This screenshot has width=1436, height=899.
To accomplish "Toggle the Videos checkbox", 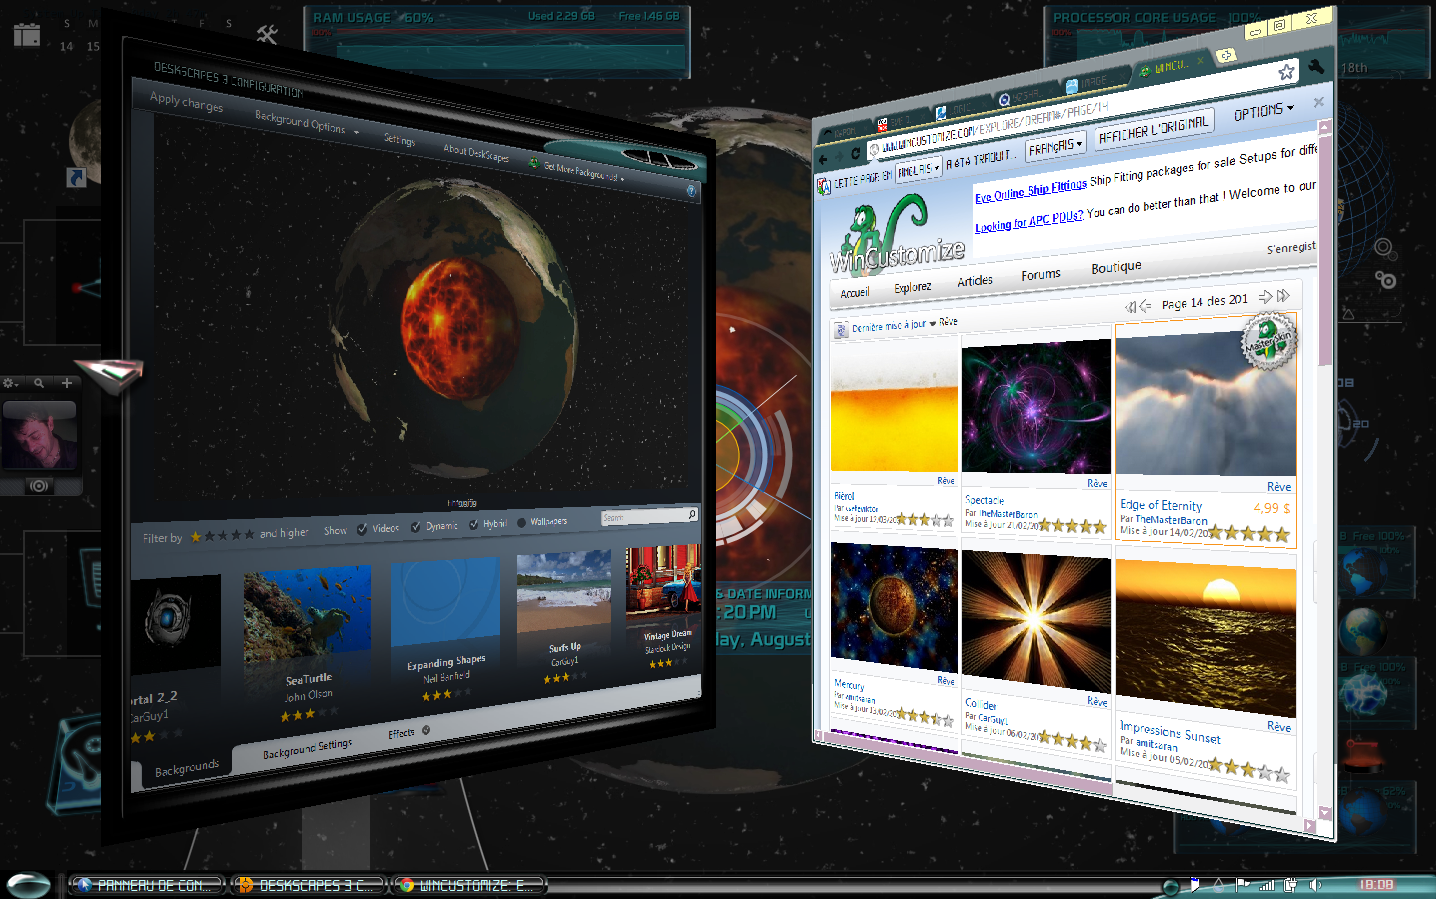I will point(362,529).
